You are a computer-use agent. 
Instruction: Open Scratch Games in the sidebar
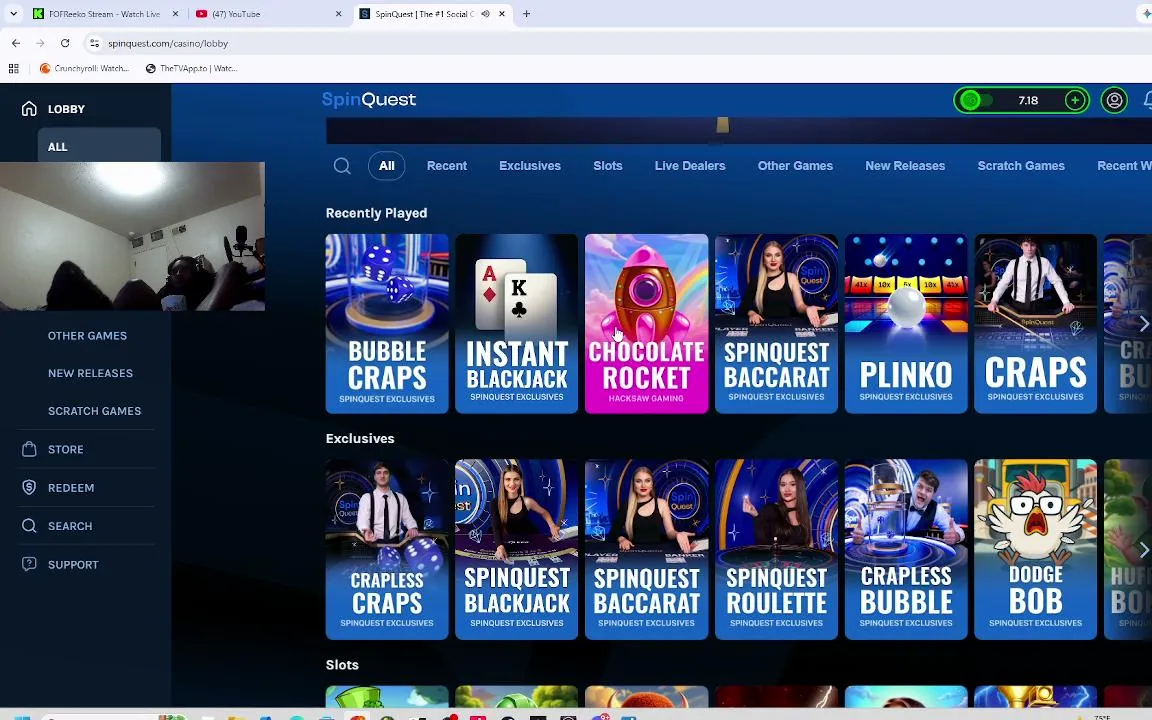point(94,411)
